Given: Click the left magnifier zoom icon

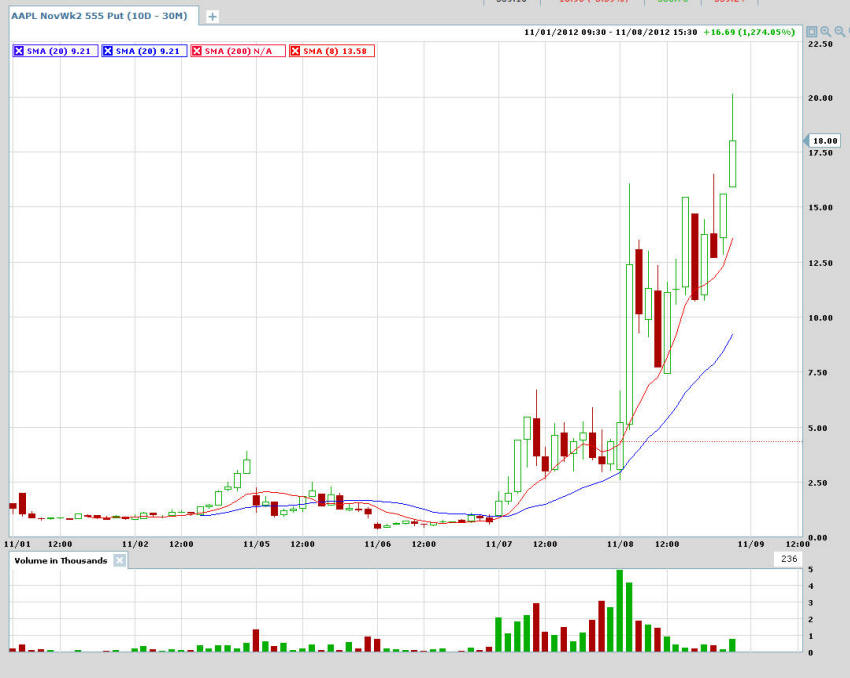Looking at the screenshot, I should pos(826,32).
